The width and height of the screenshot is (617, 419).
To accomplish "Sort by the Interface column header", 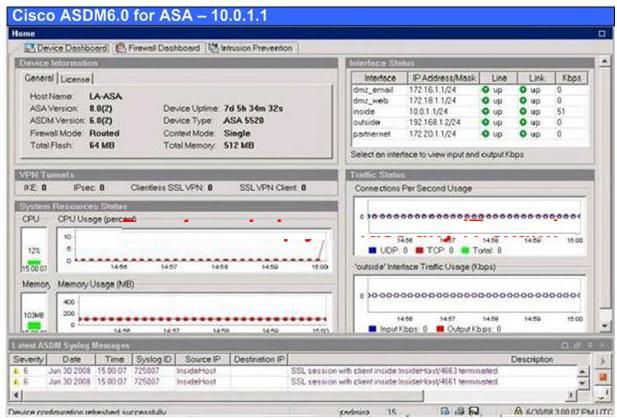I will [x=379, y=78].
